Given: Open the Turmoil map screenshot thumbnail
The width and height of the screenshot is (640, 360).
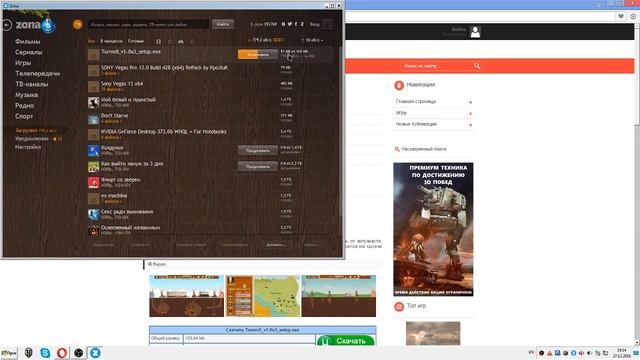Looking at the screenshot, I should pos(263,296).
